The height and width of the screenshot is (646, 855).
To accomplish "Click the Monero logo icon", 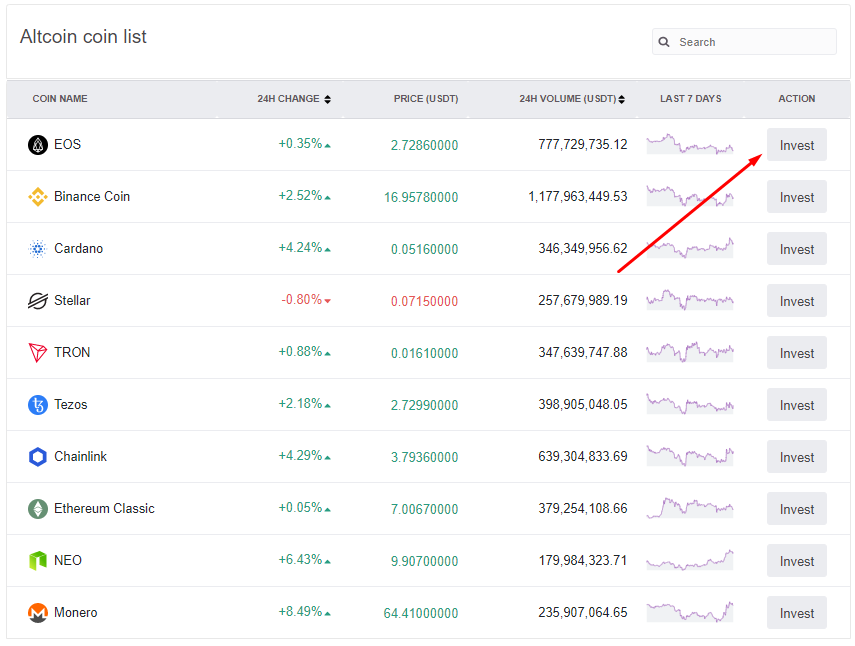I will tap(38, 613).
